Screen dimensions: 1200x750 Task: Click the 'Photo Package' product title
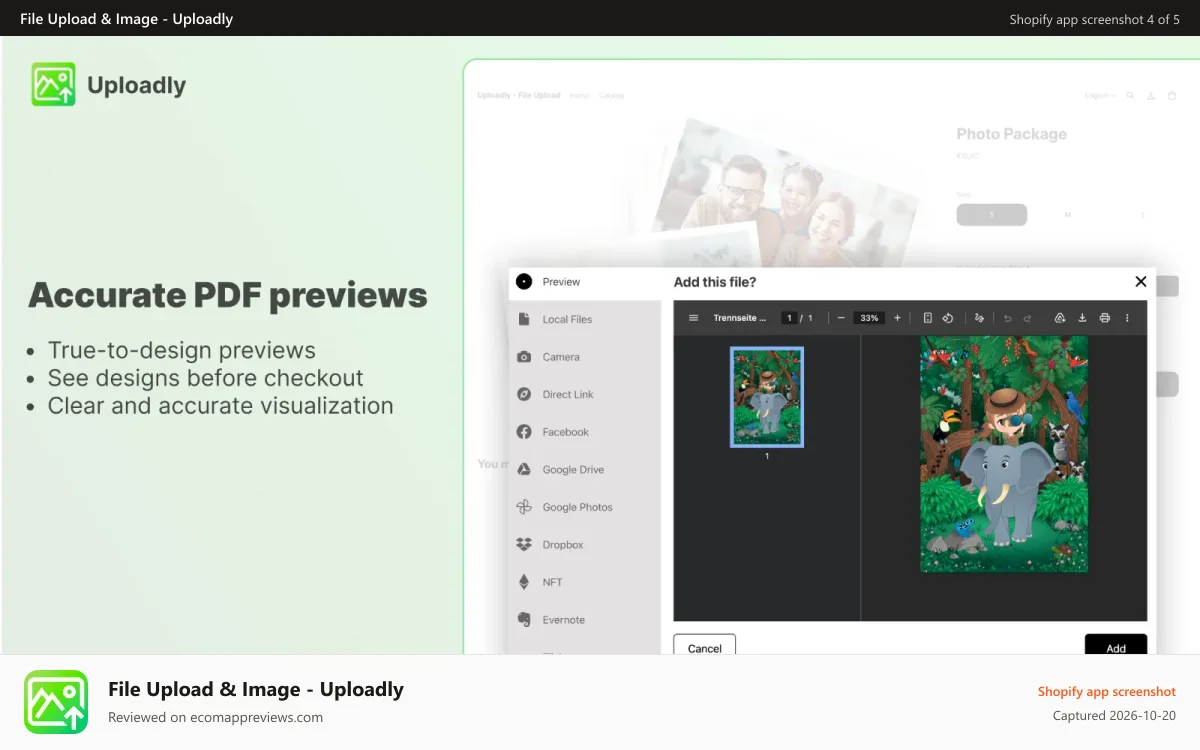point(1012,134)
